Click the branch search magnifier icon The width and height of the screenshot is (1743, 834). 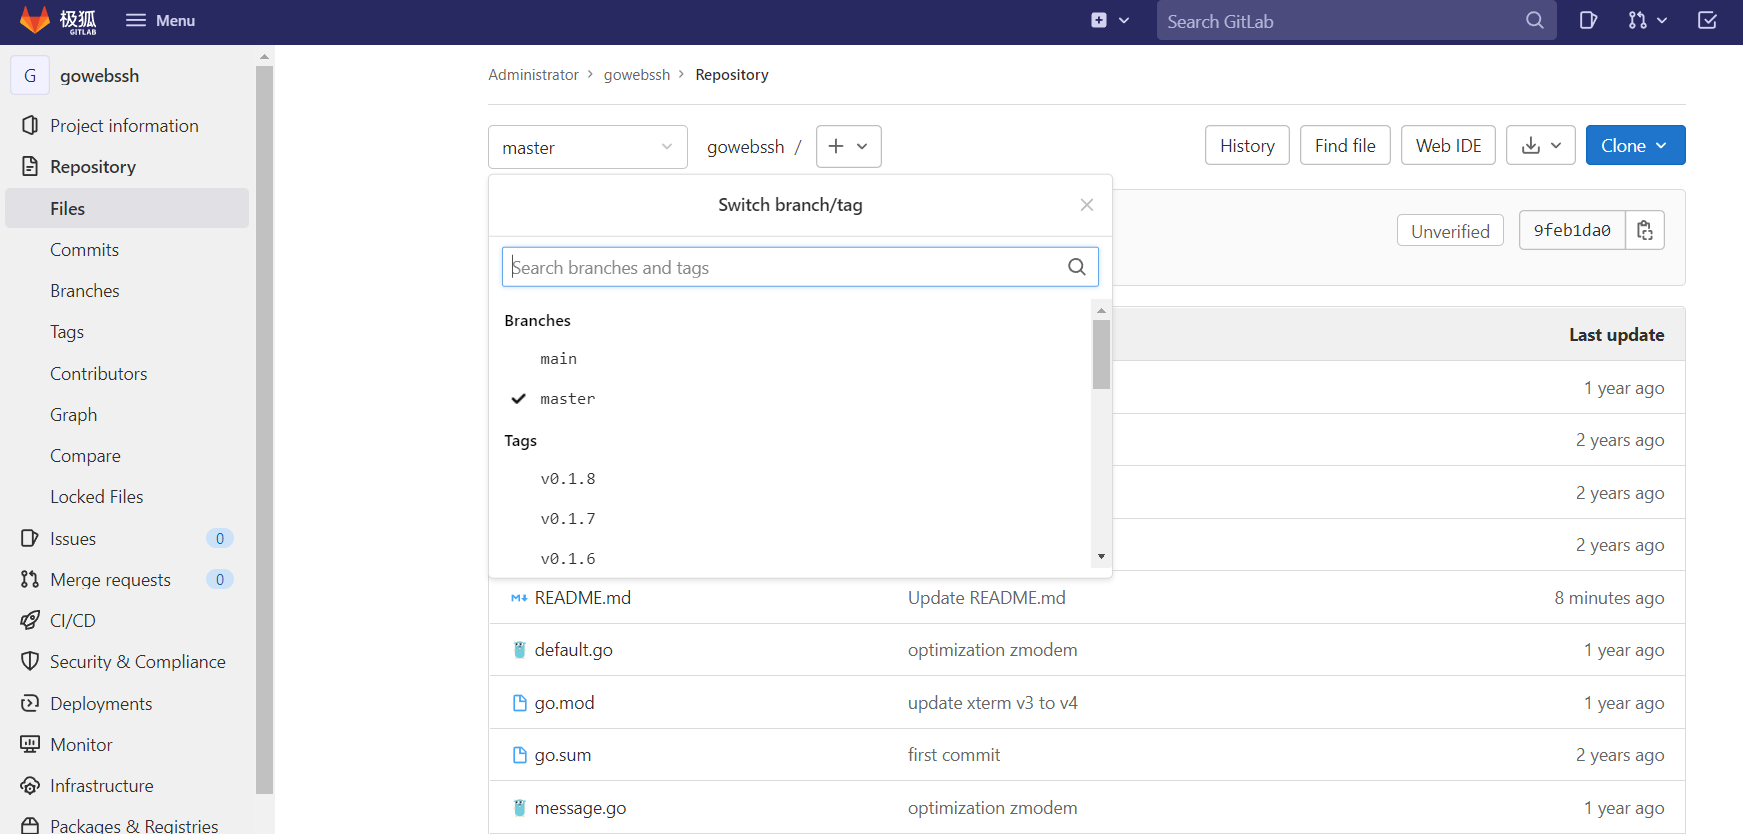(1077, 267)
